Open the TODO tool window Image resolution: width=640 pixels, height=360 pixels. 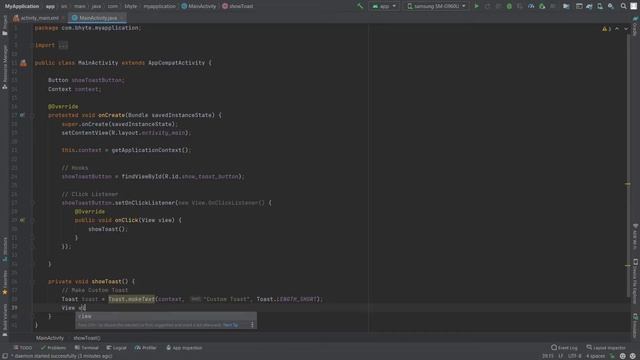[23, 348]
